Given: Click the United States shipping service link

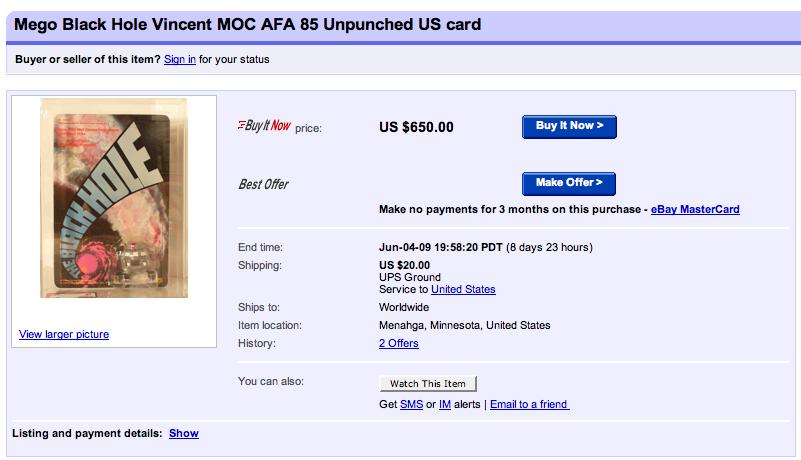Looking at the screenshot, I should tap(463, 289).
